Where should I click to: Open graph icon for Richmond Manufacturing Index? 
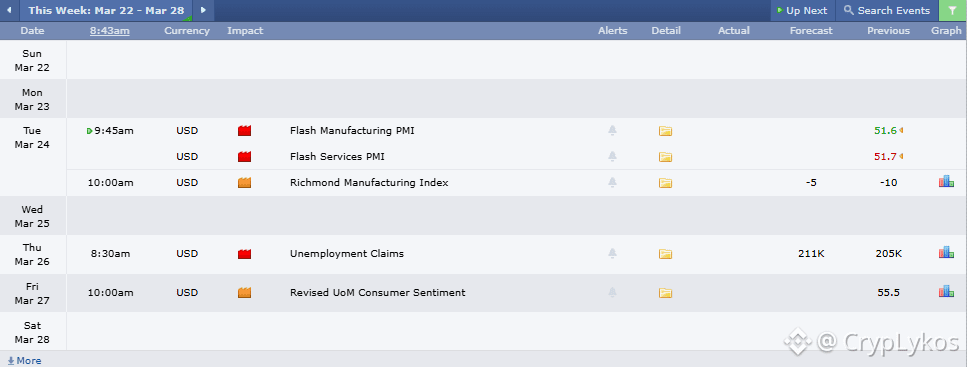[x=946, y=181]
